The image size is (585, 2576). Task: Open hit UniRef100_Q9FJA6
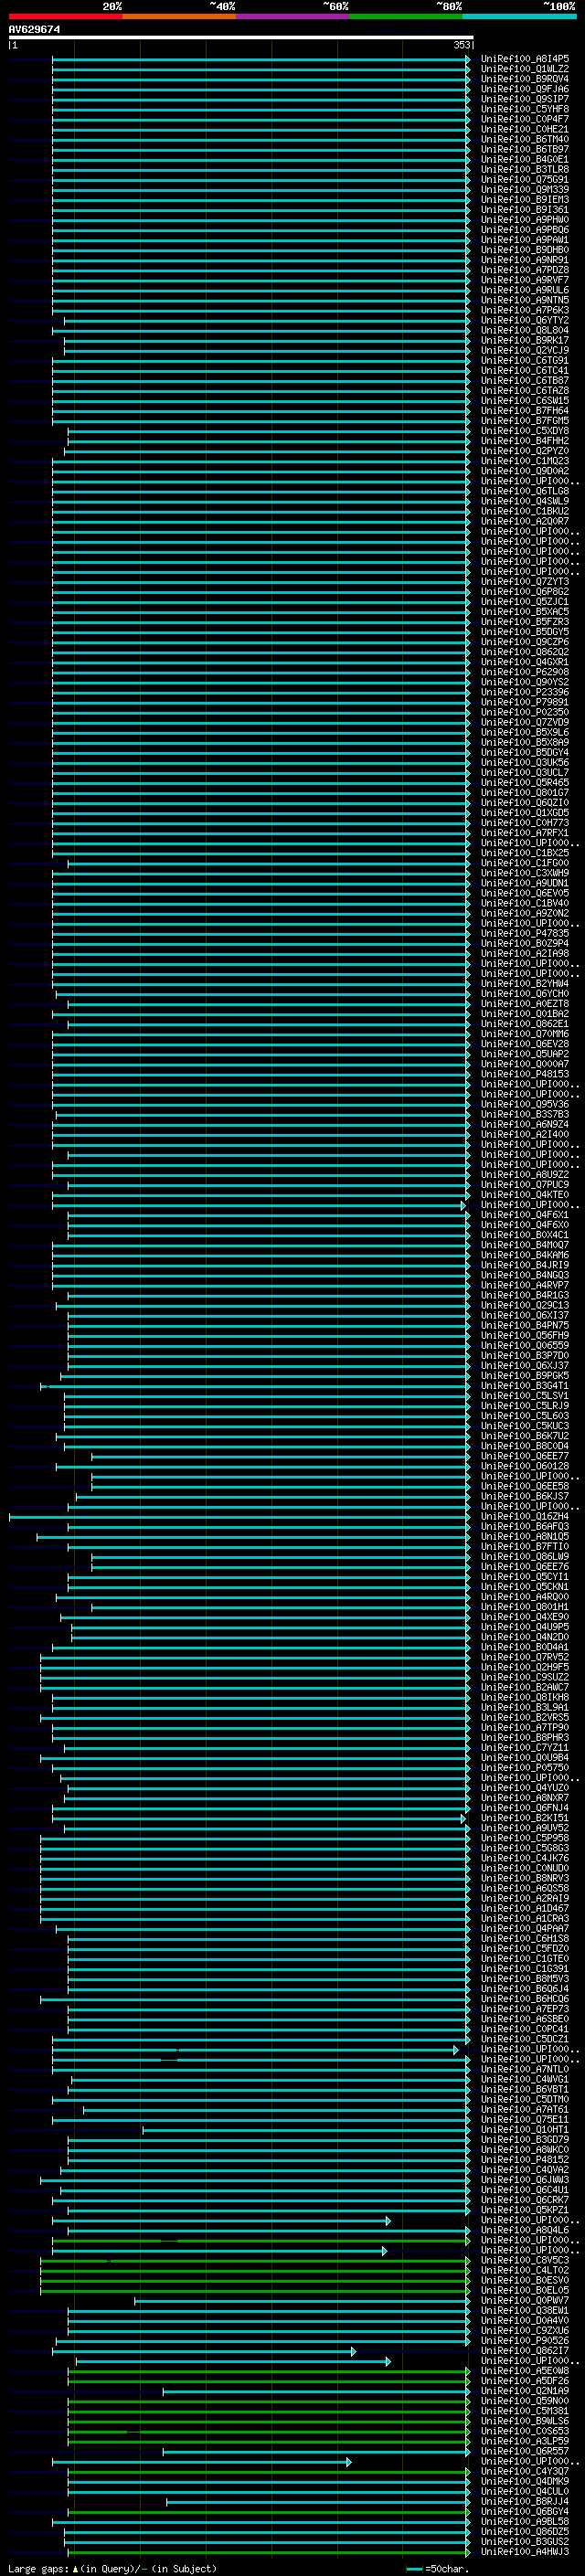(x=525, y=89)
